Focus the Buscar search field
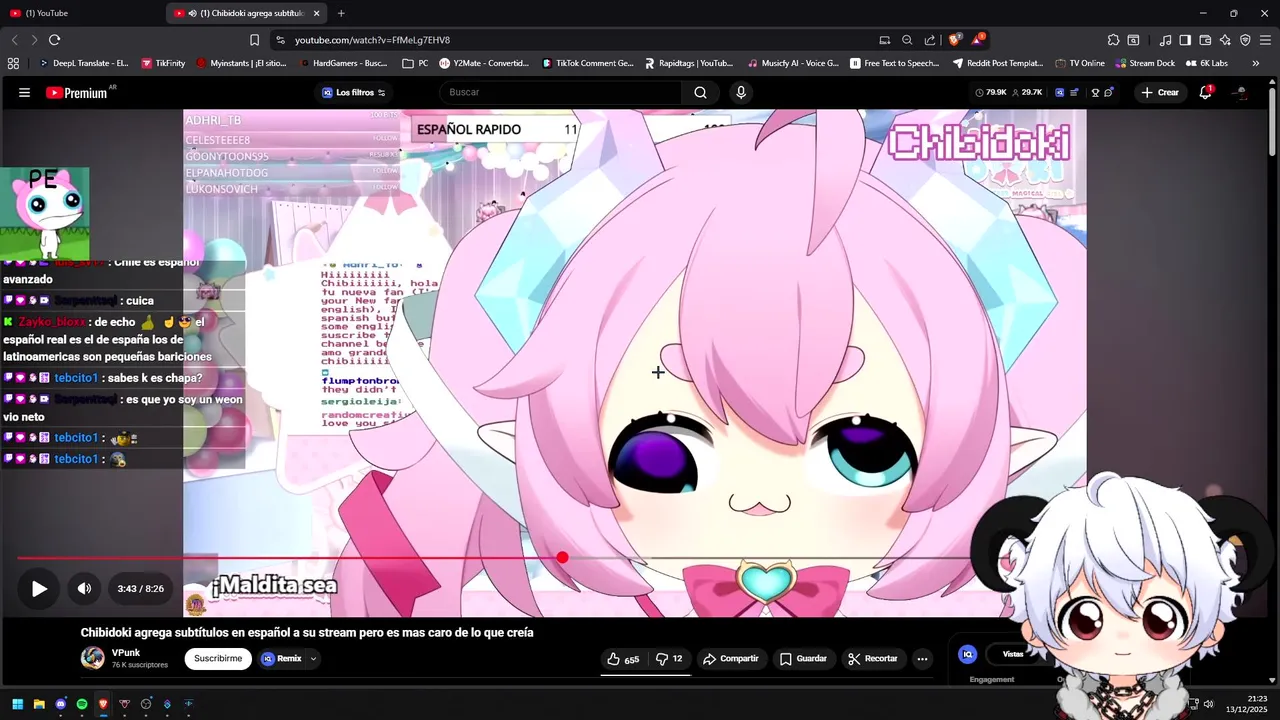 tap(560, 92)
